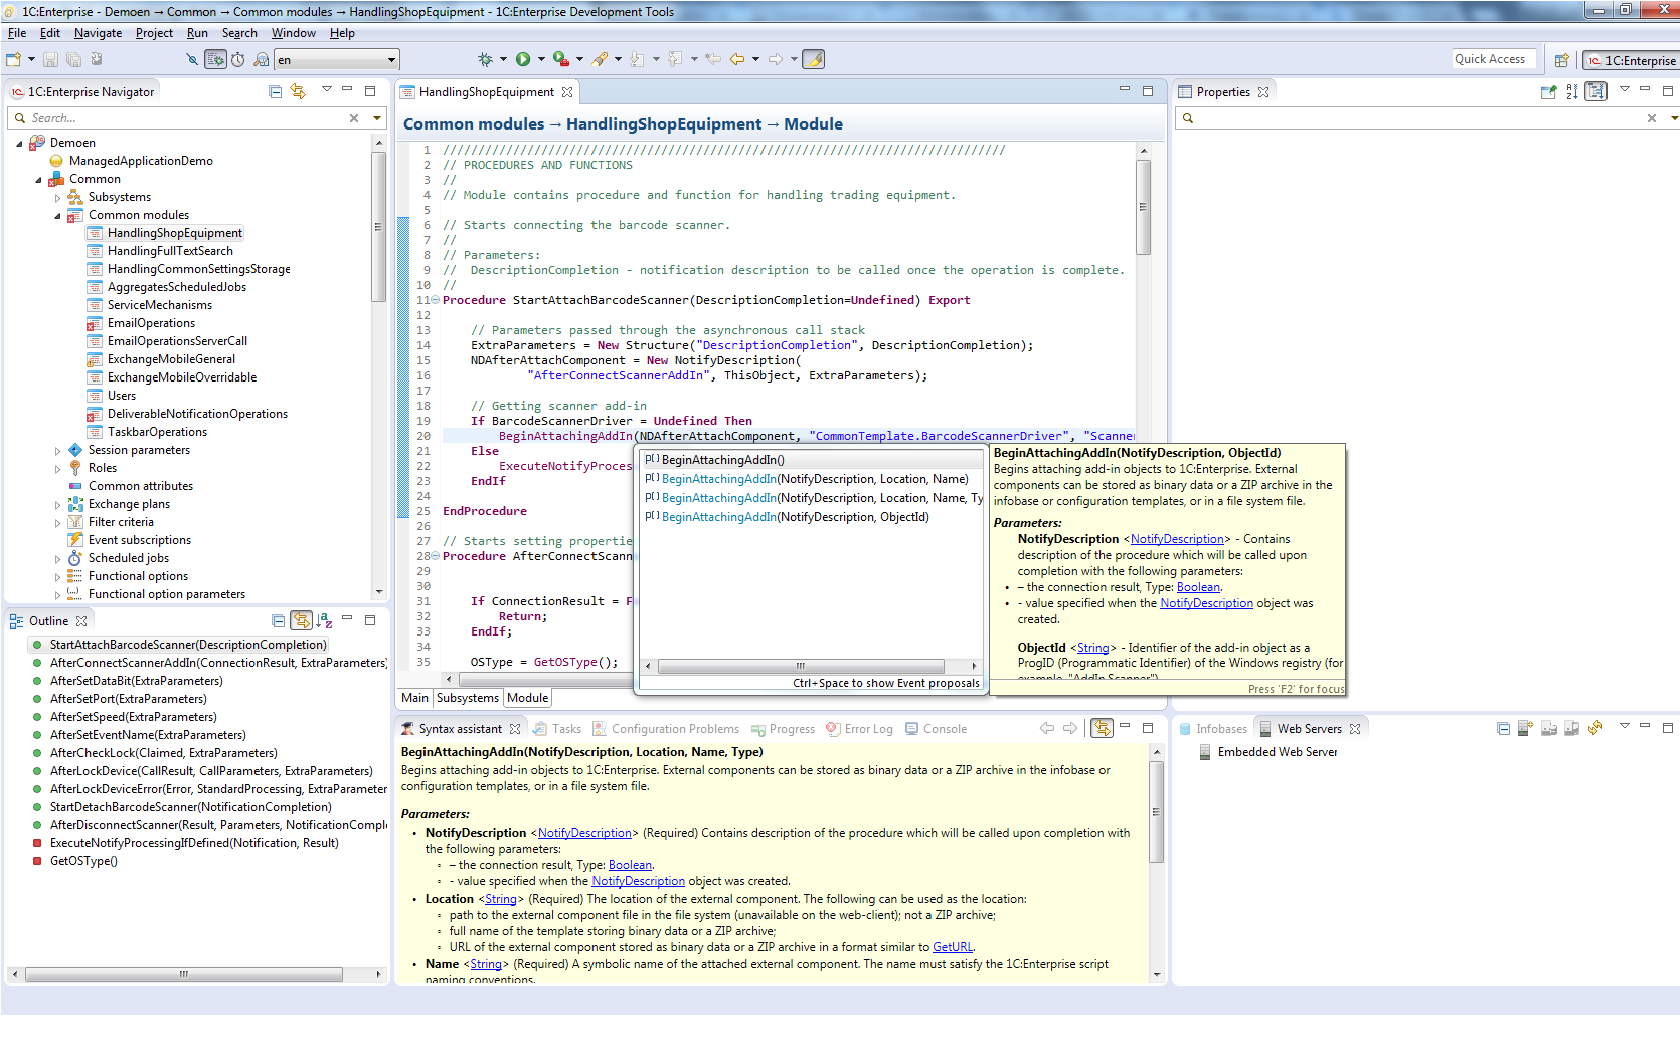Viewport: 1680px width, 1050px height.
Task: Expand the Subsystems tree node
Action: coord(57,197)
